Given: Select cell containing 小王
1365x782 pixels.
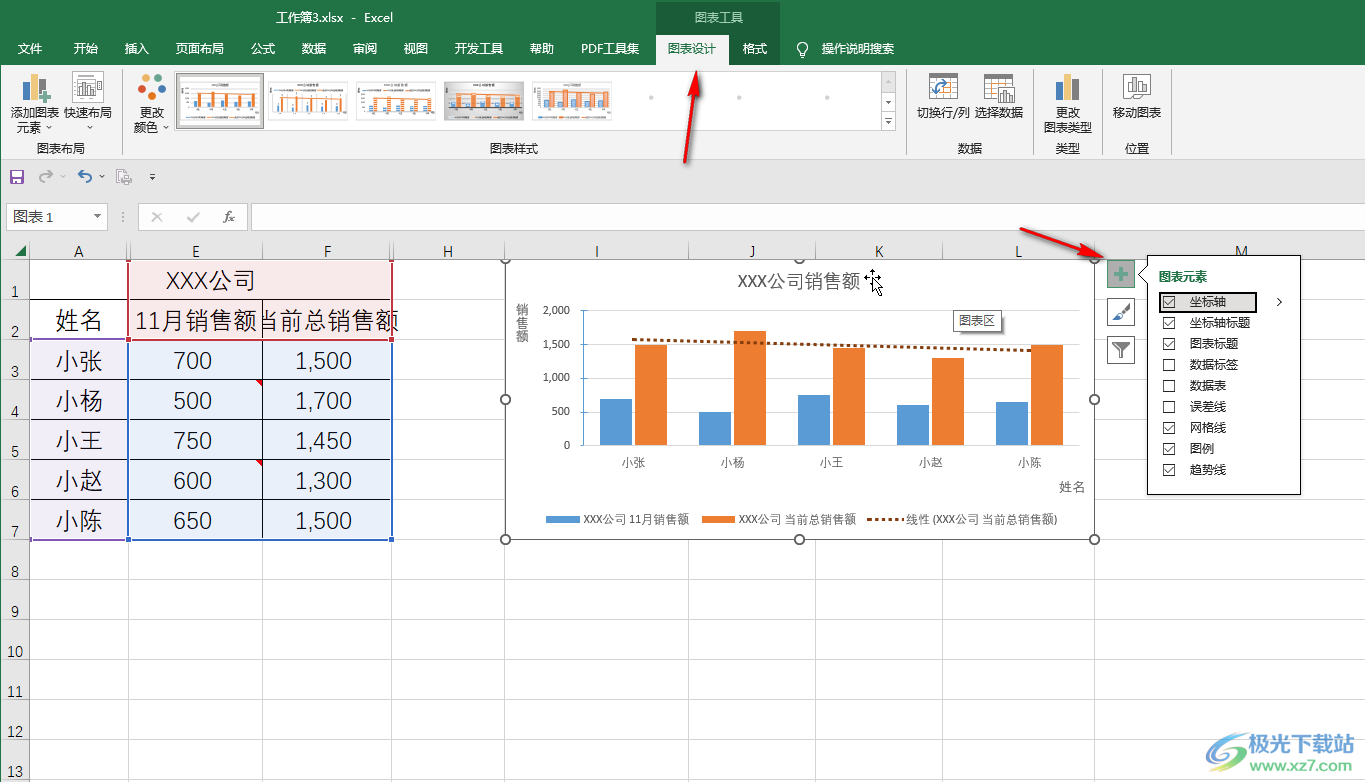Looking at the screenshot, I should coord(79,440).
